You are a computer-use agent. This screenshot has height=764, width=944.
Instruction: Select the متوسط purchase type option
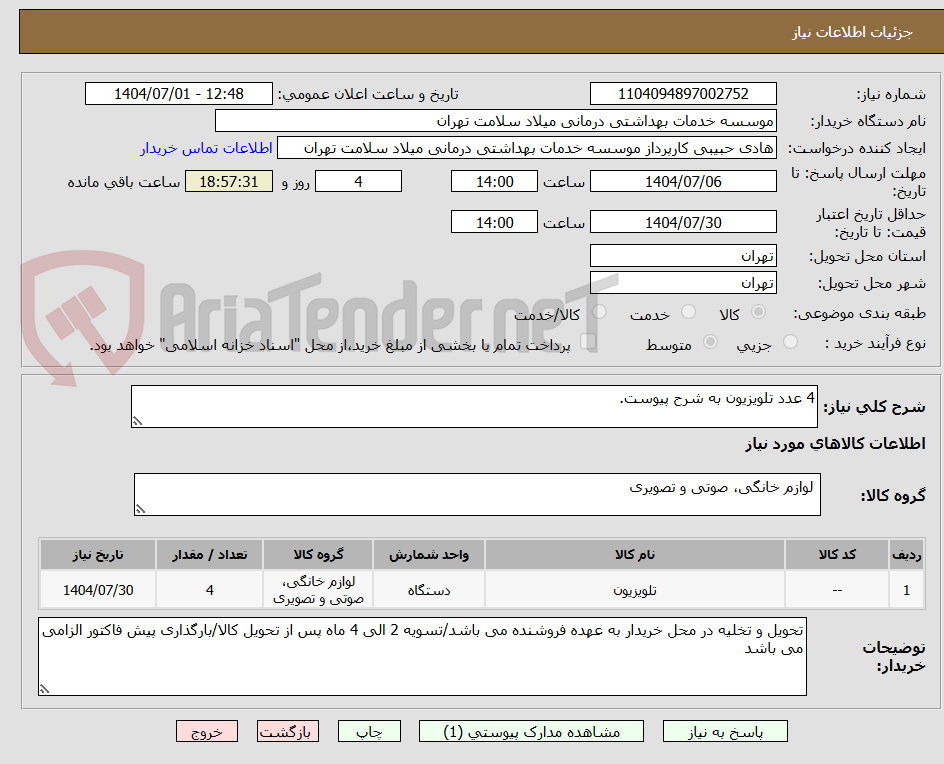pyautogui.click(x=711, y=343)
